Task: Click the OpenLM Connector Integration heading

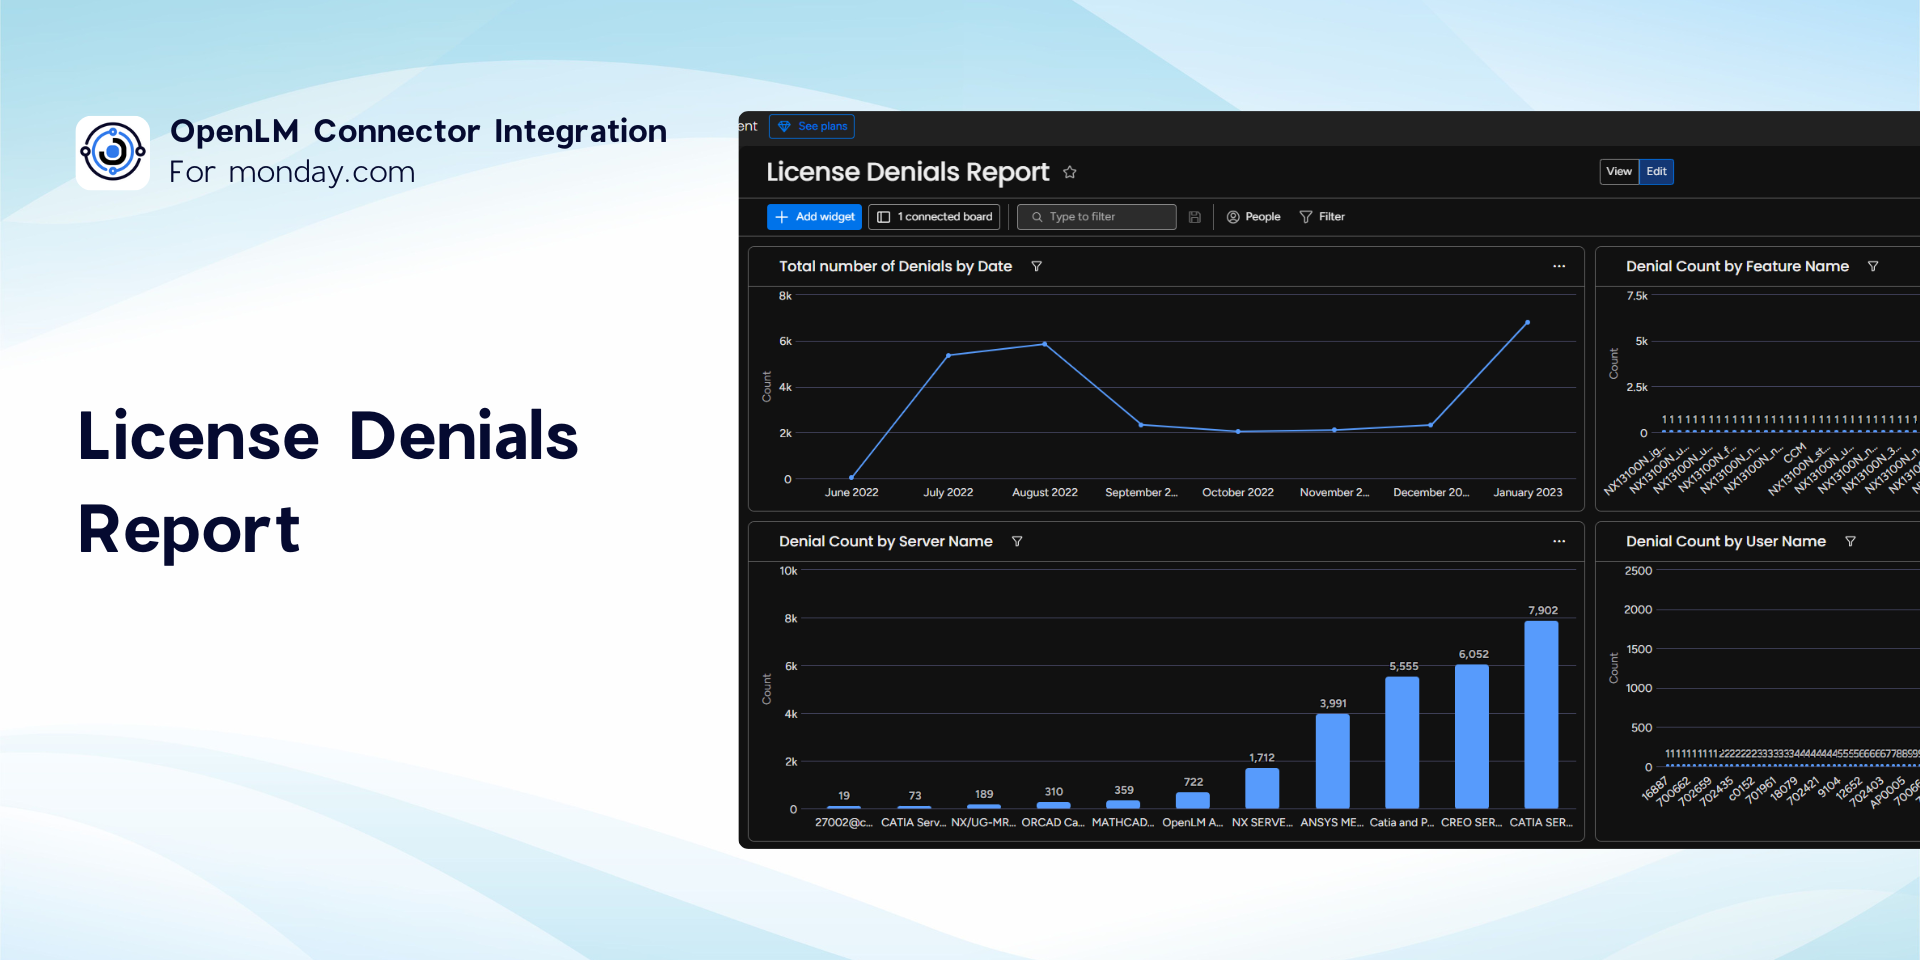Action: point(418,131)
